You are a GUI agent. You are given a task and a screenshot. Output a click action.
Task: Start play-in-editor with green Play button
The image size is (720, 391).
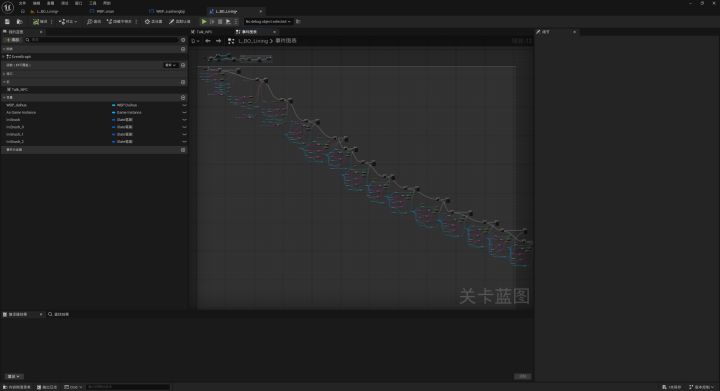[x=204, y=22]
